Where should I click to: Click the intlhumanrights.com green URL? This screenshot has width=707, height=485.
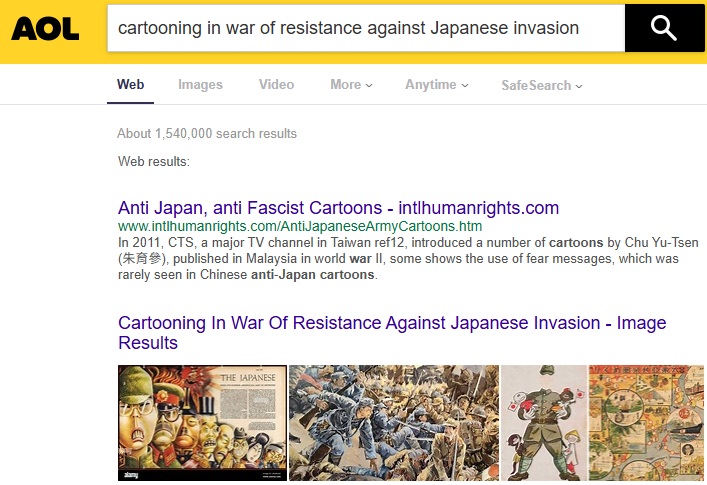click(300, 226)
